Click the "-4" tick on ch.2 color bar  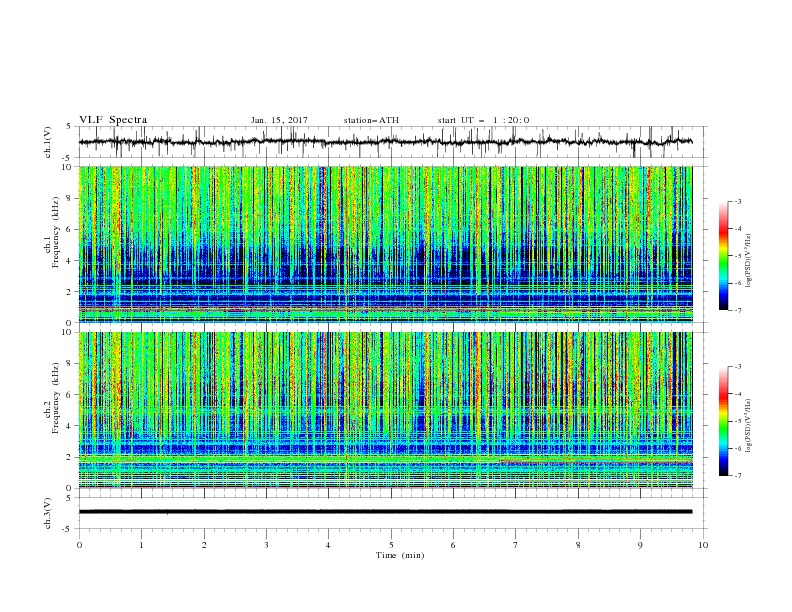coord(737,394)
